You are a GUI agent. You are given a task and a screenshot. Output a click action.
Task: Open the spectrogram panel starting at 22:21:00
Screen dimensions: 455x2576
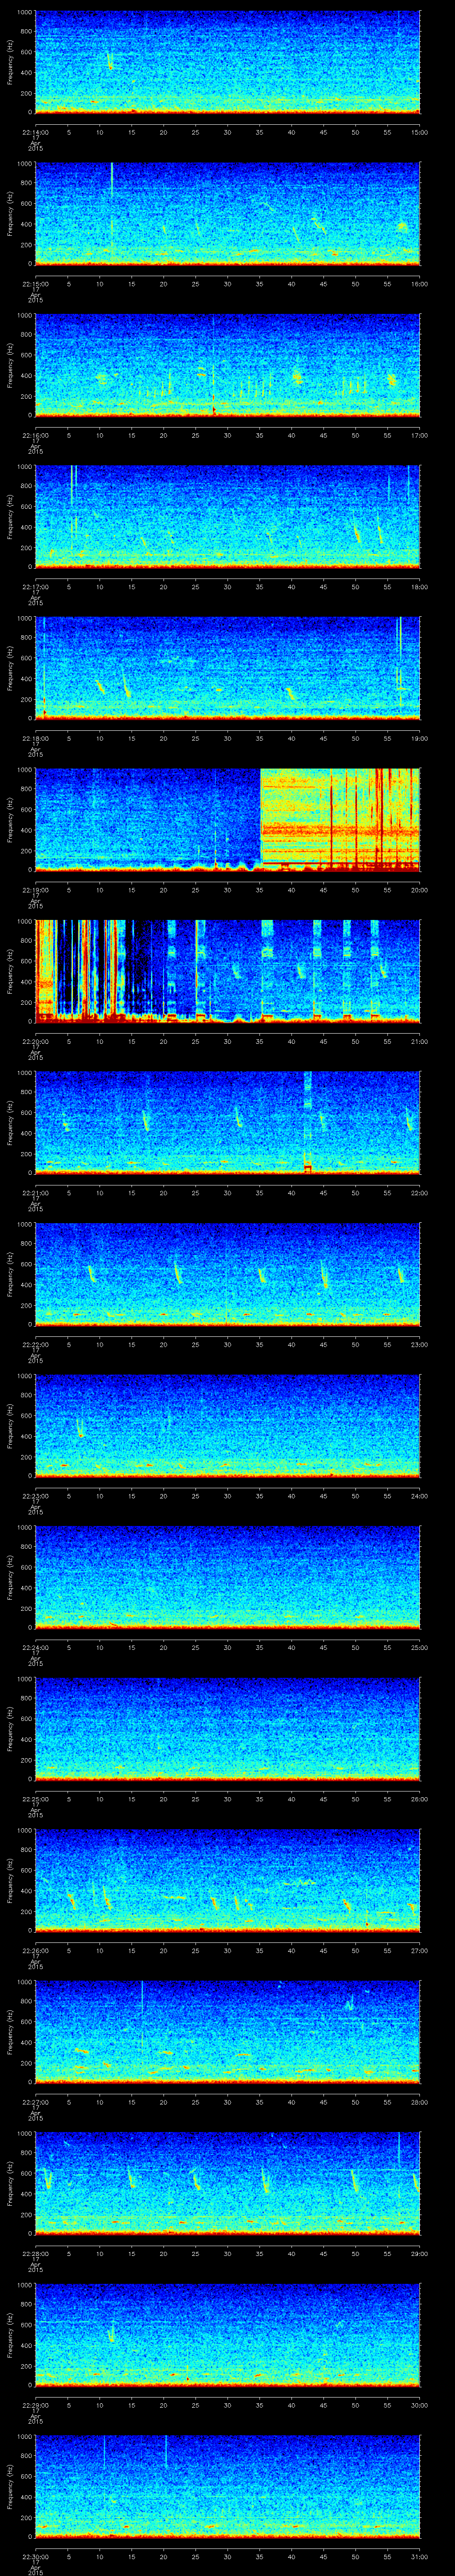tap(227, 1123)
